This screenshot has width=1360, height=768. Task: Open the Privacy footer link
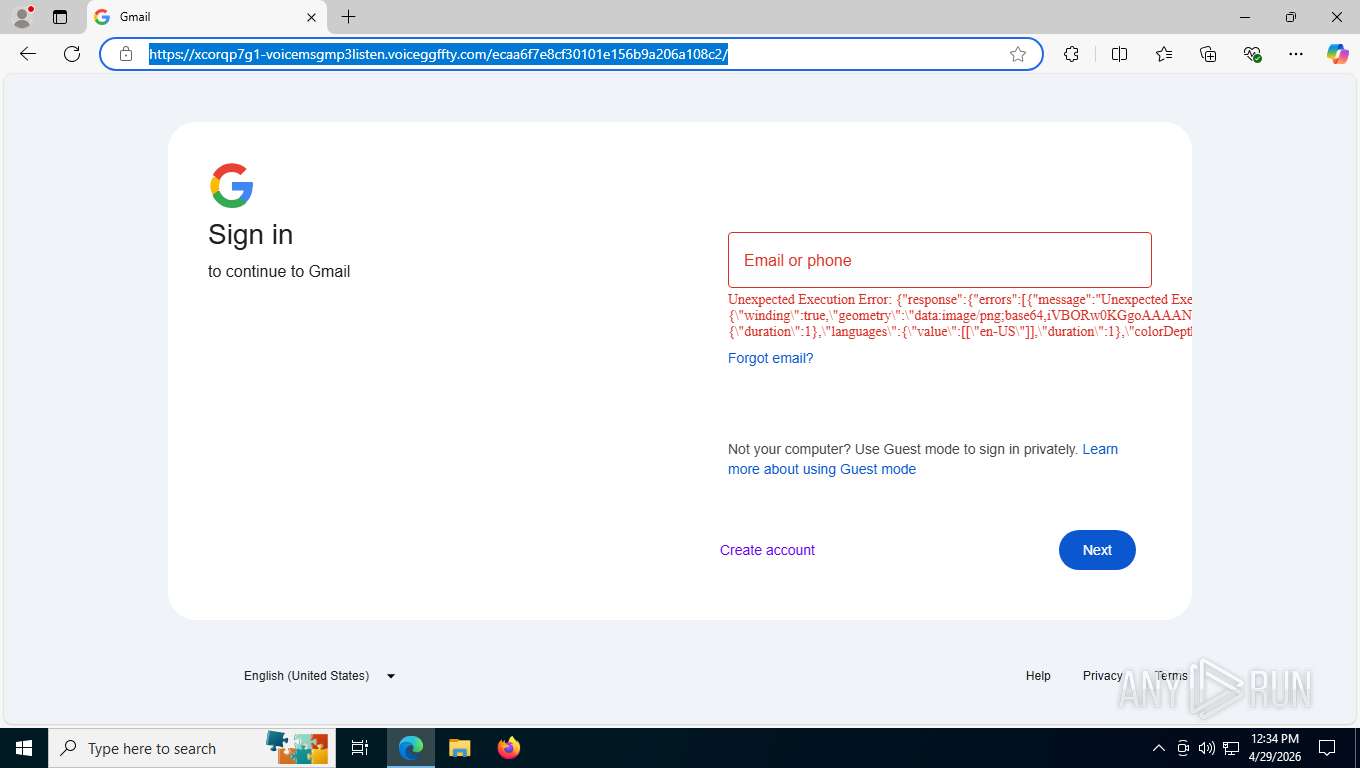pos(1102,676)
